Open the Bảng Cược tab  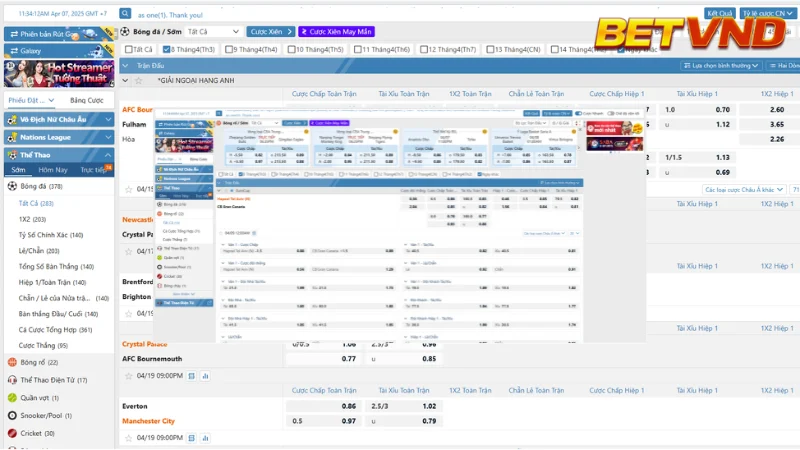coord(87,100)
